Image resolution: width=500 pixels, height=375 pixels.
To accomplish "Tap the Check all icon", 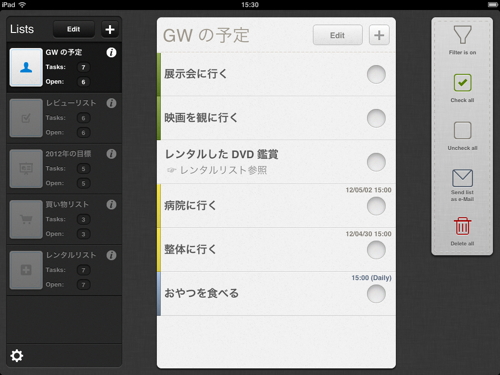I will click(462, 82).
